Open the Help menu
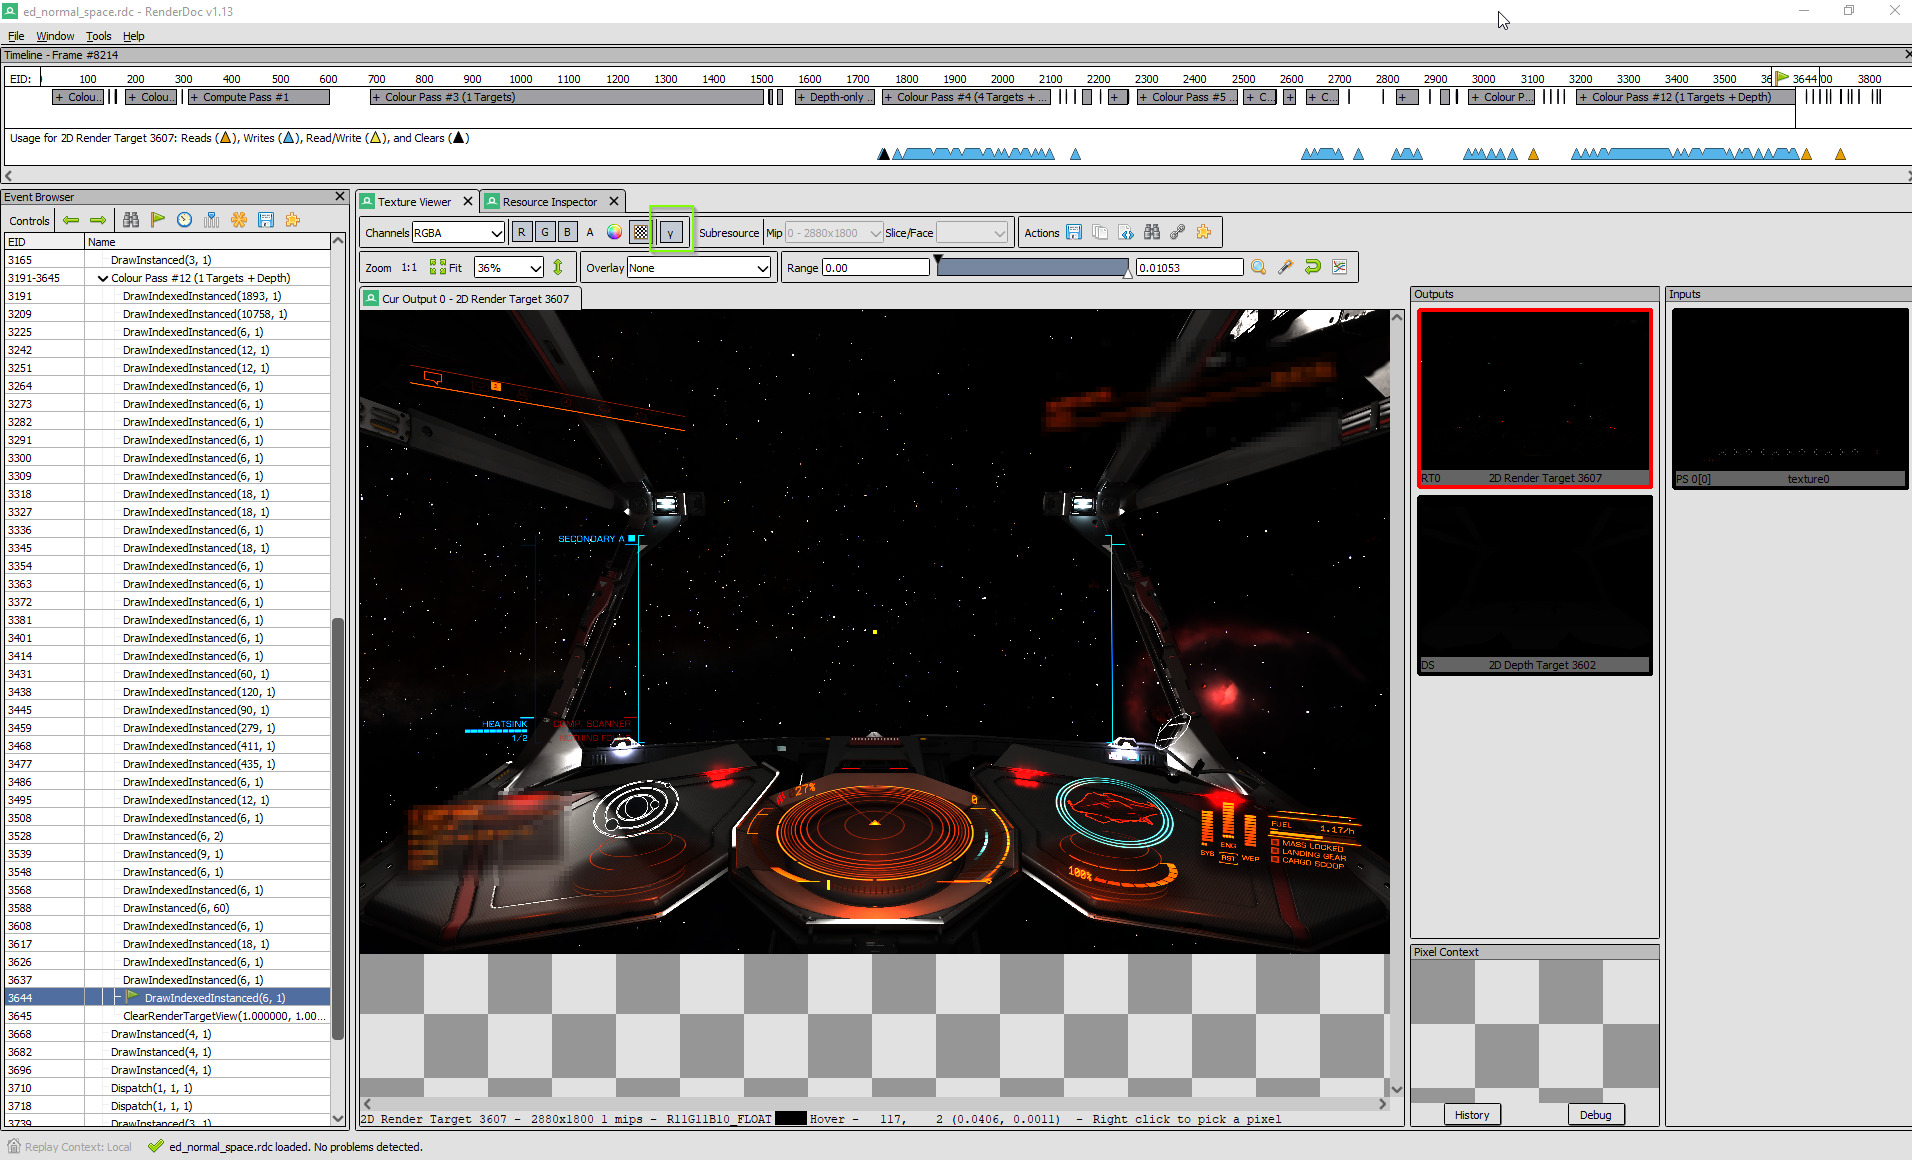The height and width of the screenshot is (1160, 1912). 133,36
